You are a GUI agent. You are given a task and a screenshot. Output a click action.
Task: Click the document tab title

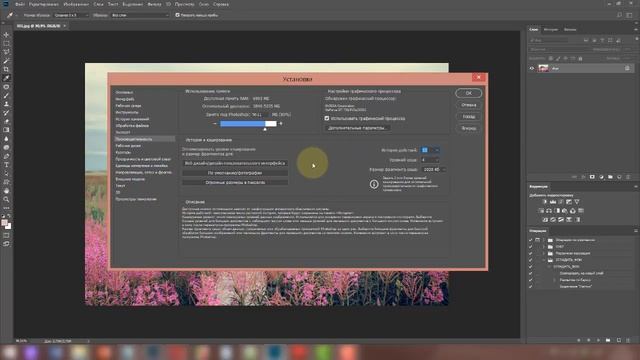(38, 26)
